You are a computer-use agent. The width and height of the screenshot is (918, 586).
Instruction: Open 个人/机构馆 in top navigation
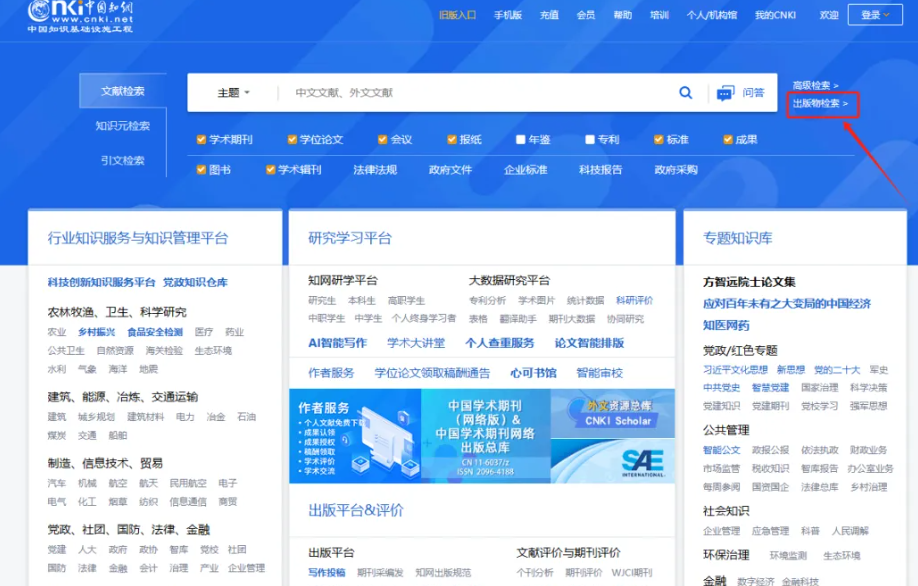712,15
